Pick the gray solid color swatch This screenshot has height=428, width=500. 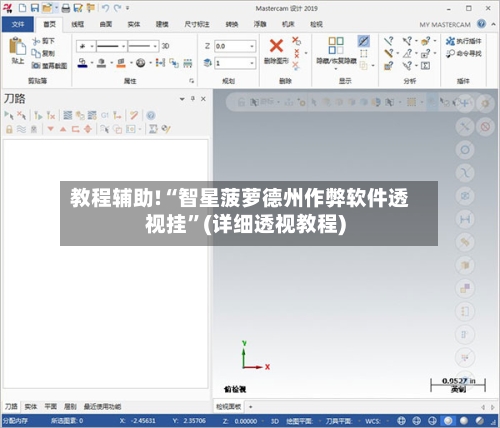tap(102, 63)
